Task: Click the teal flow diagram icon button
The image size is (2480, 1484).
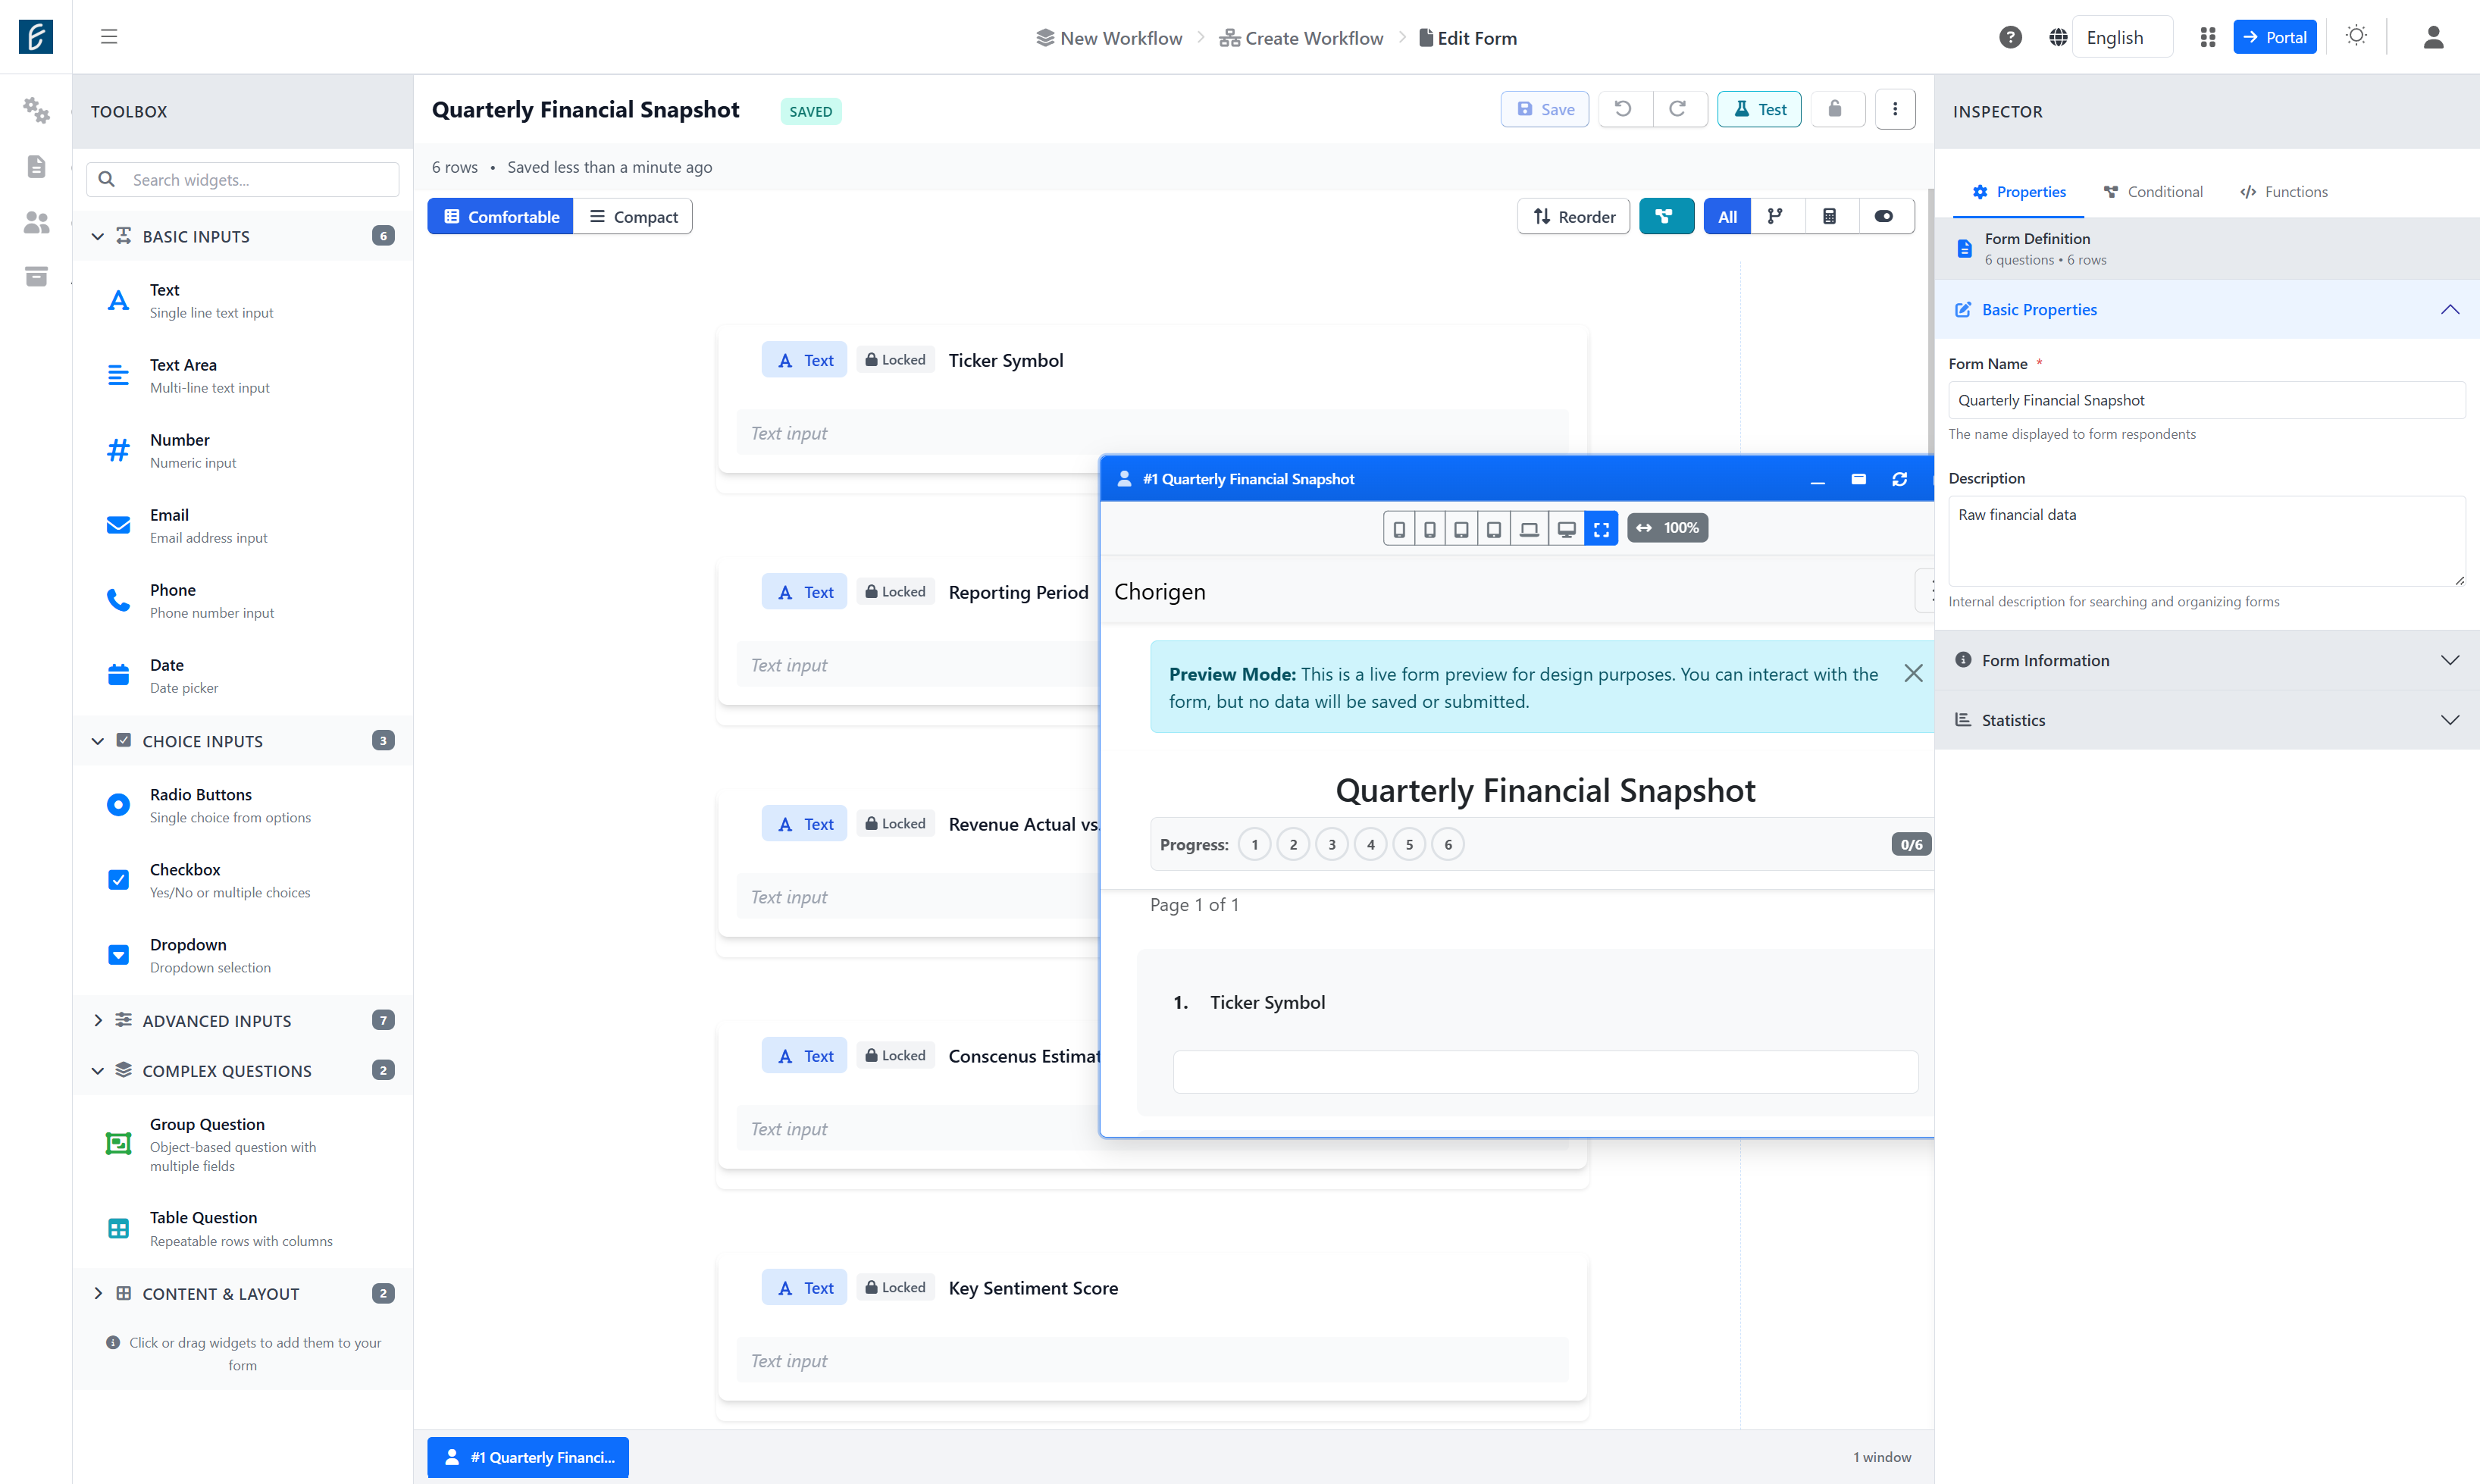Action: pyautogui.click(x=1666, y=216)
